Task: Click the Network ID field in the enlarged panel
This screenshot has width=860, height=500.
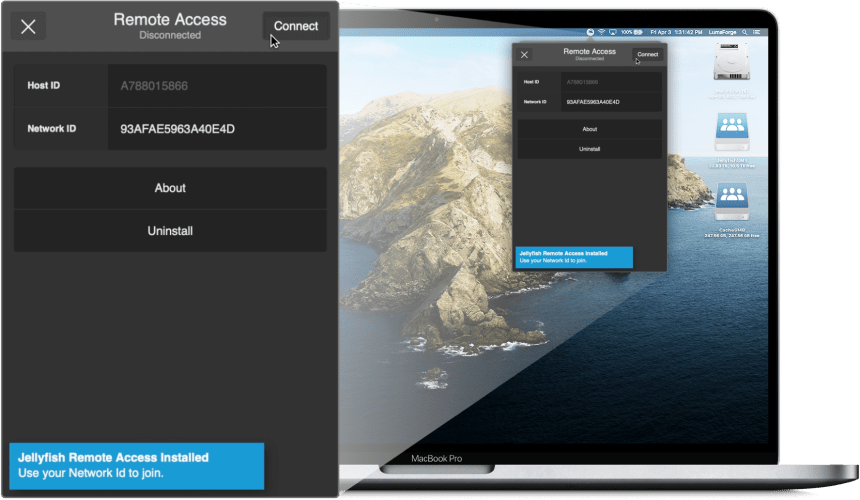Action: coord(216,129)
